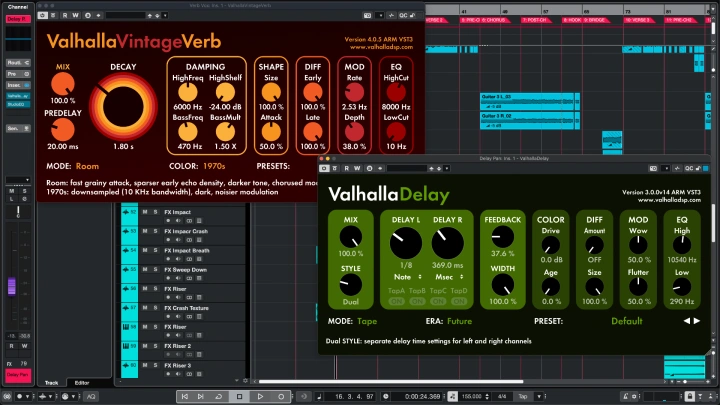This screenshot has width=720, height=405.
Task: Select the Delay P. channel name button
Action: 18,19
